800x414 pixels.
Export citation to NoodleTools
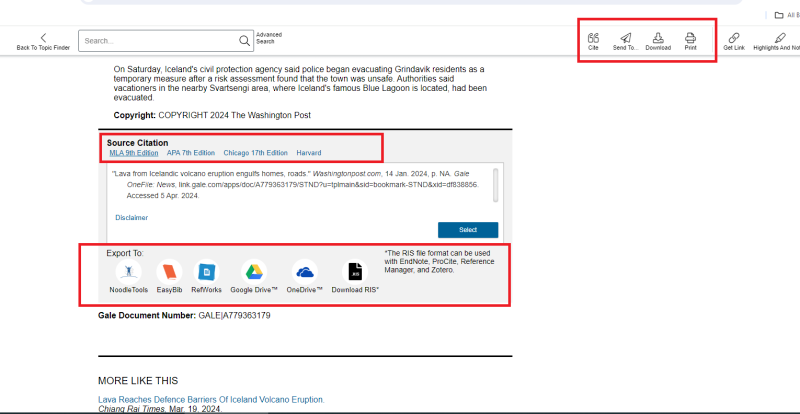click(x=127, y=272)
